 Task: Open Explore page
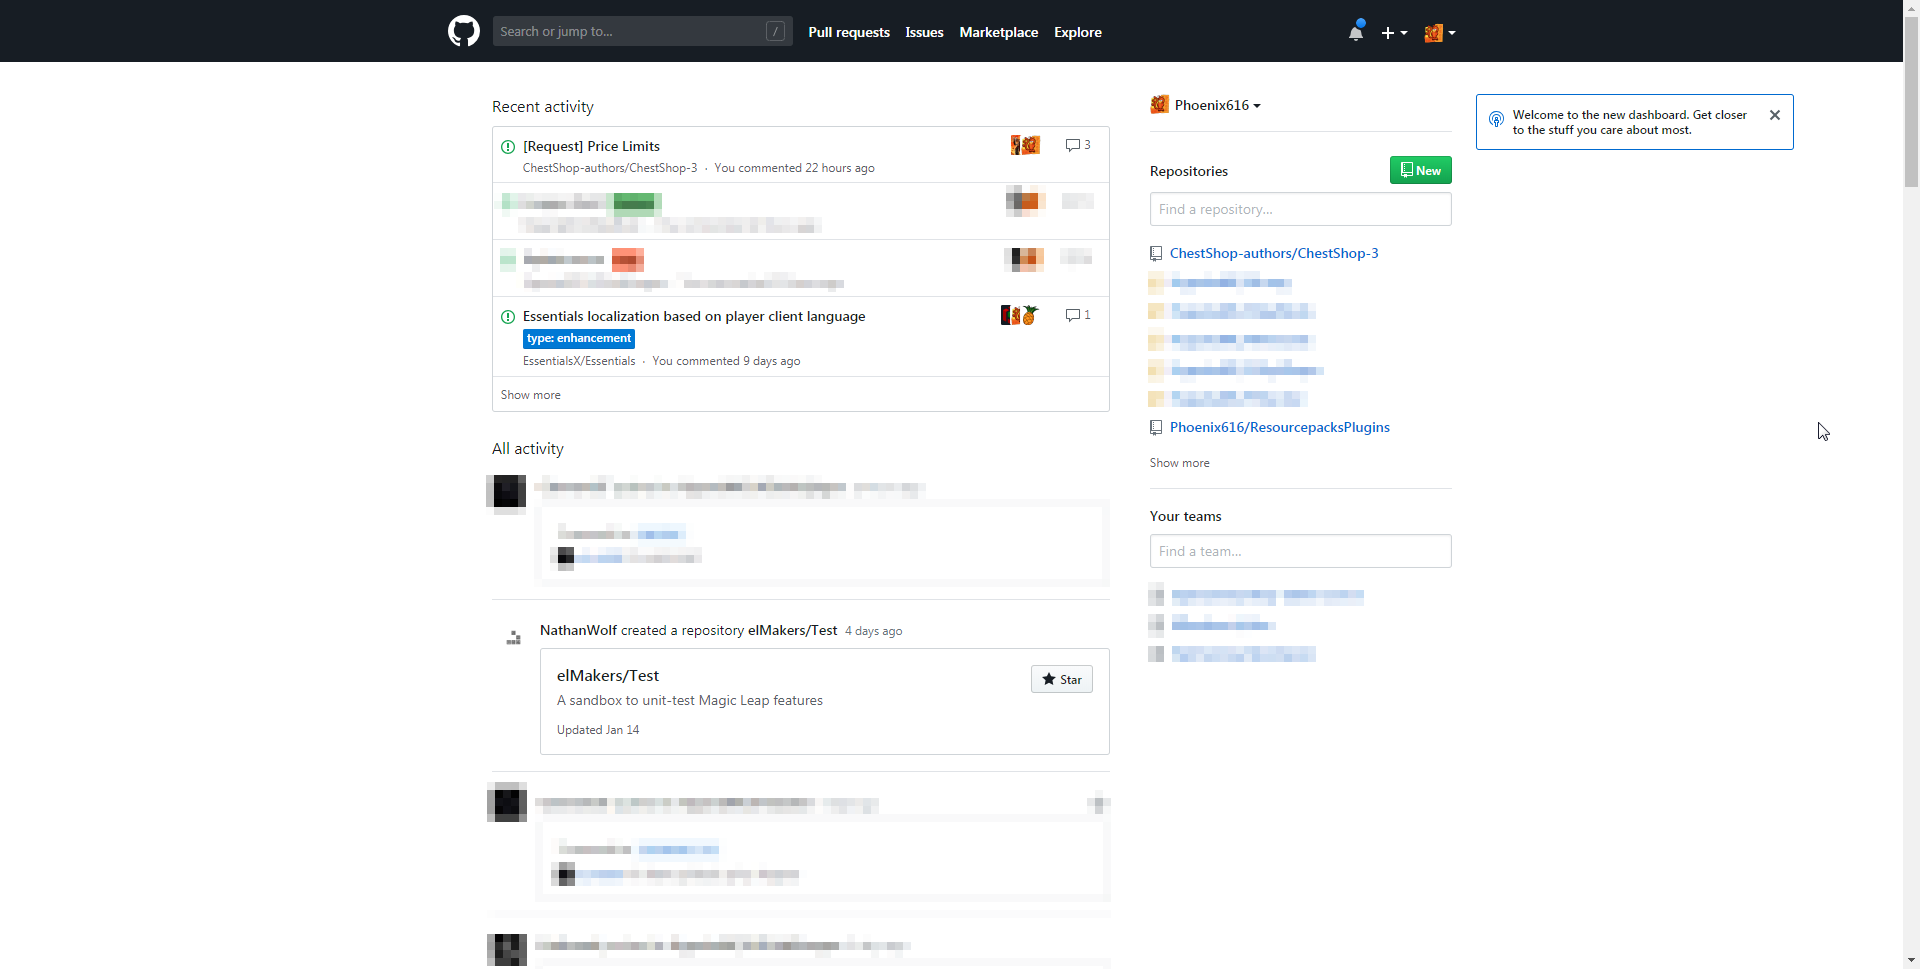tap(1078, 32)
